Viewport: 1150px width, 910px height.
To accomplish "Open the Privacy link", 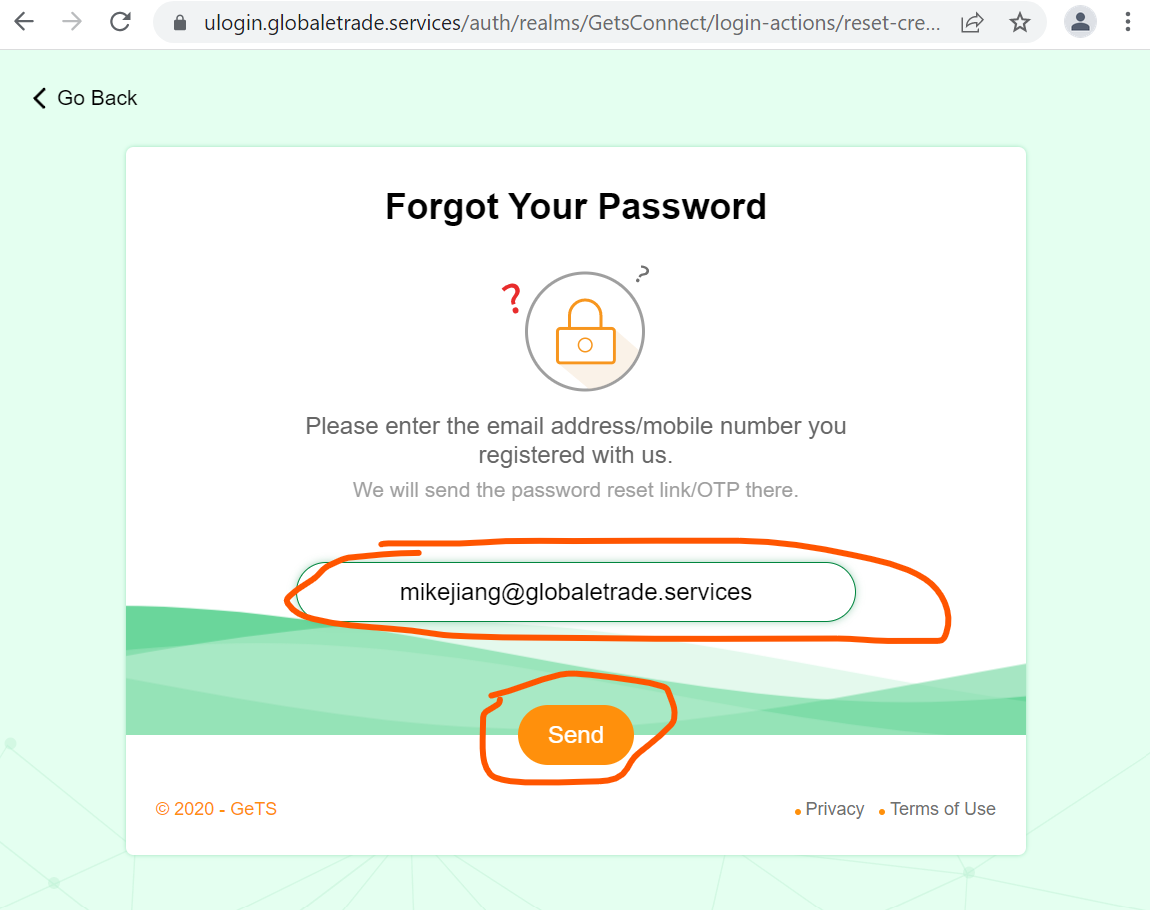I will [x=834, y=809].
